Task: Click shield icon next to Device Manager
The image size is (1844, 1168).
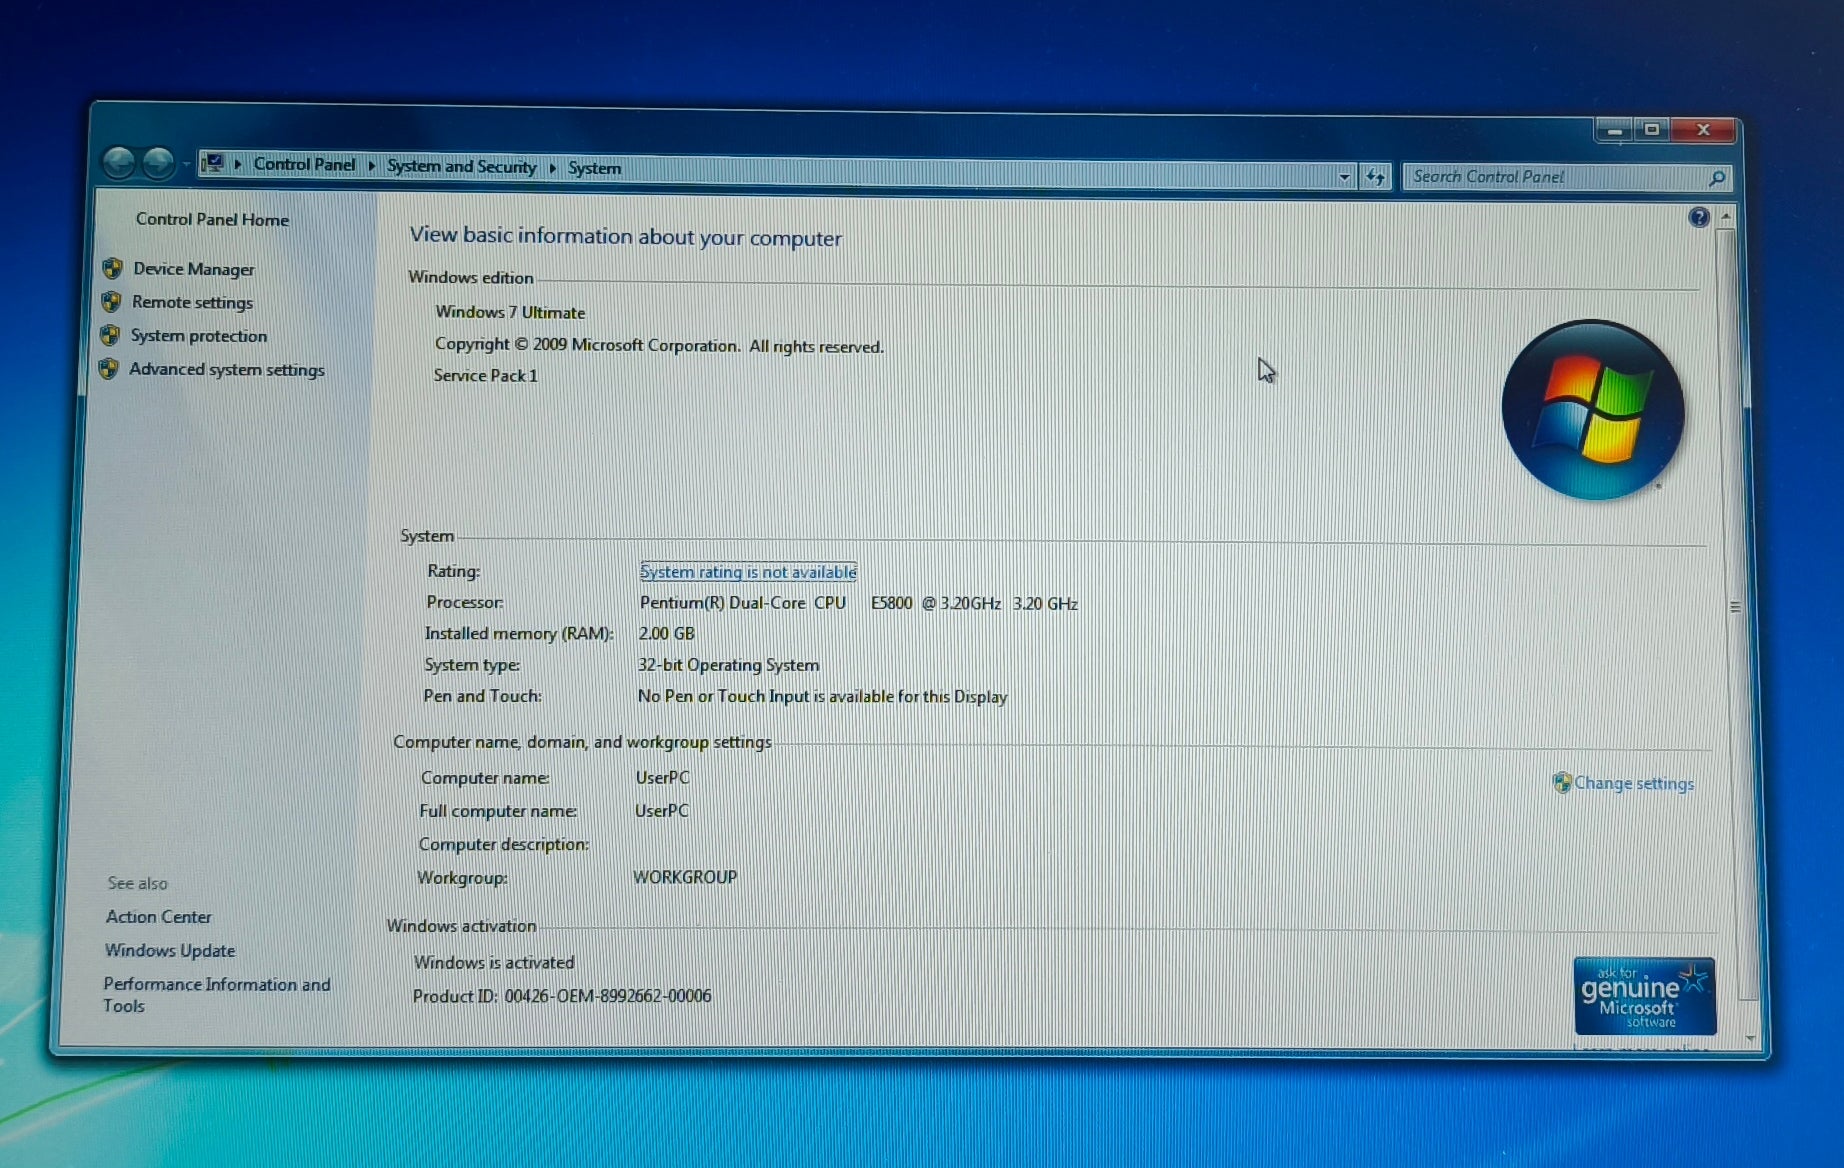Action: 112,268
